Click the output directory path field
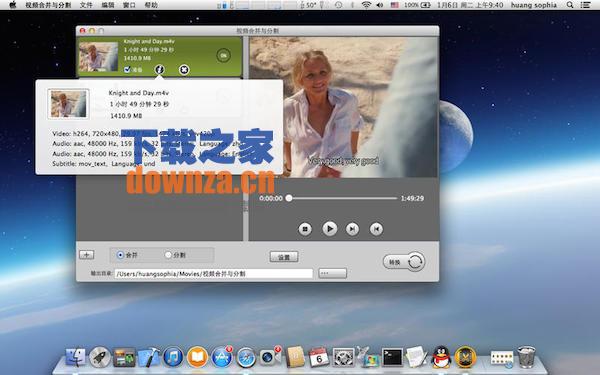600x375 pixels. 214,274
